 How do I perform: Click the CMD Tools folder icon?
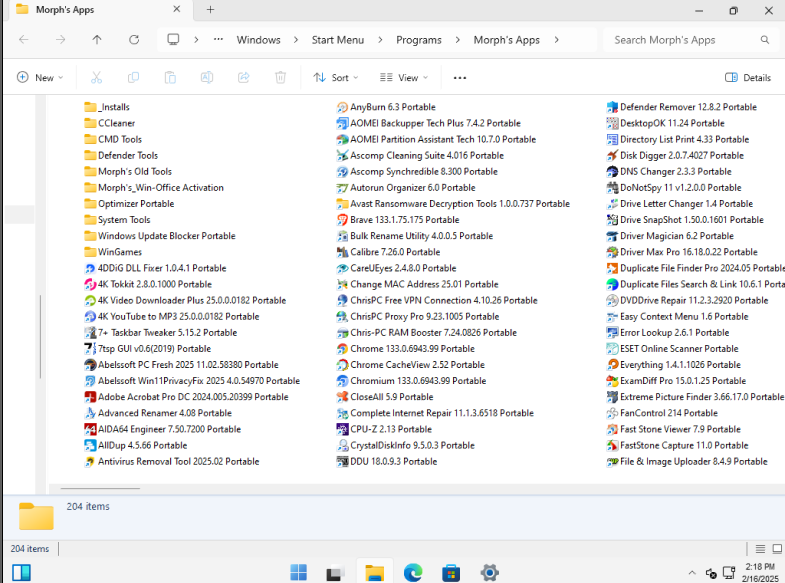click(90, 139)
